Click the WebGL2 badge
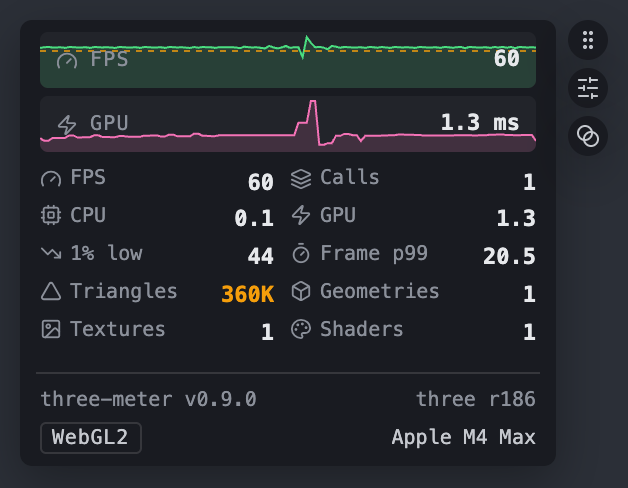Viewport: 628px width, 488px height. [x=91, y=438]
